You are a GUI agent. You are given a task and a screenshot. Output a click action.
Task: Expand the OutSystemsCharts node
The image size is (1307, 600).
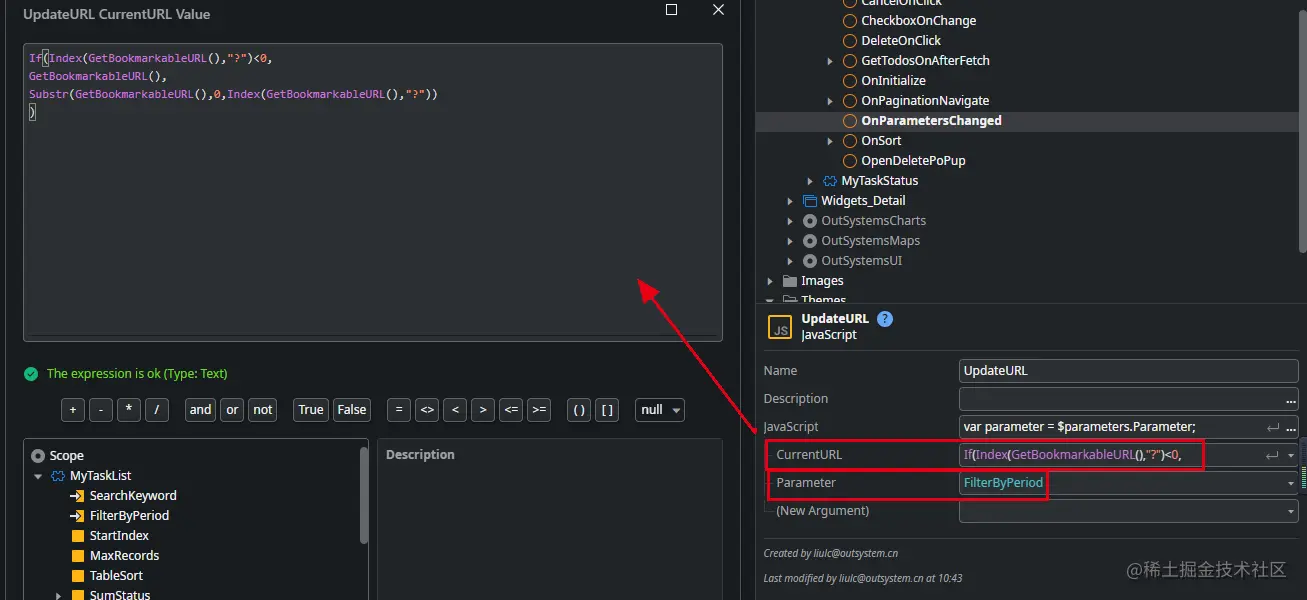[790, 221]
